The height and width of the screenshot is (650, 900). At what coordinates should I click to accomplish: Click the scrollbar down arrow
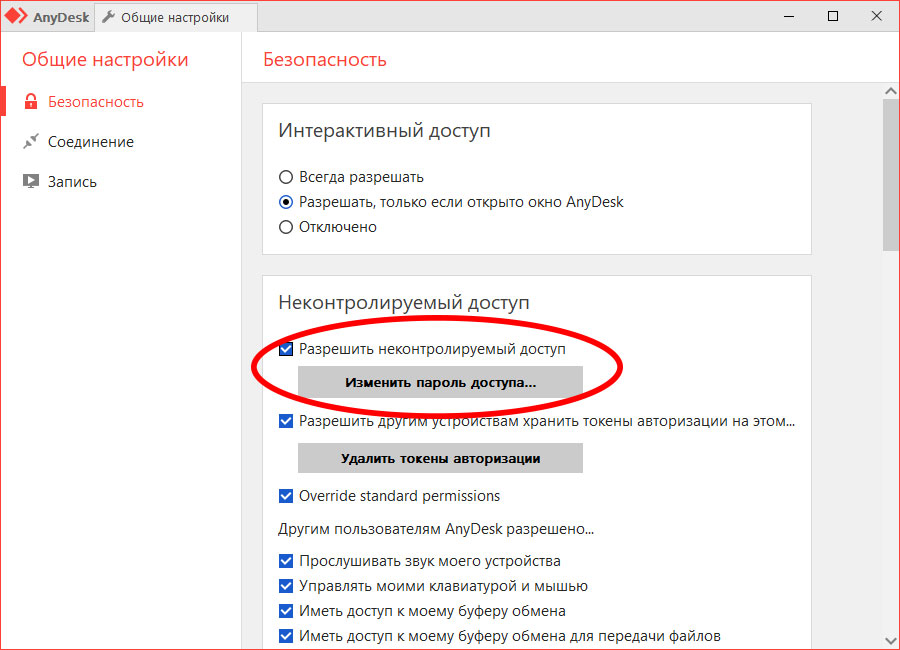(x=890, y=640)
